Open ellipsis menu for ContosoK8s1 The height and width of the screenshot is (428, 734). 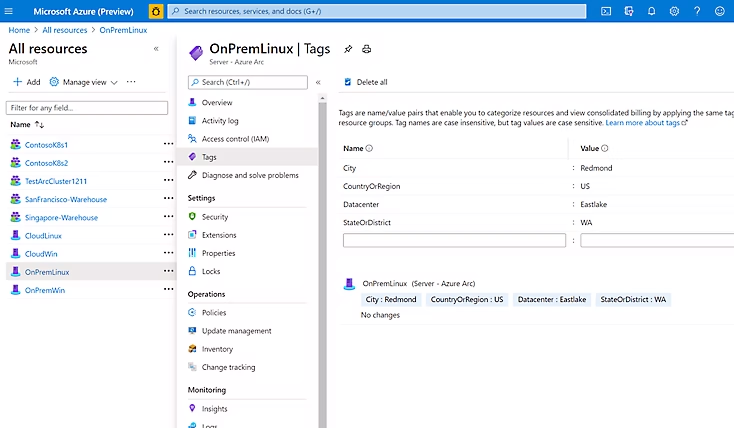click(169, 144)
